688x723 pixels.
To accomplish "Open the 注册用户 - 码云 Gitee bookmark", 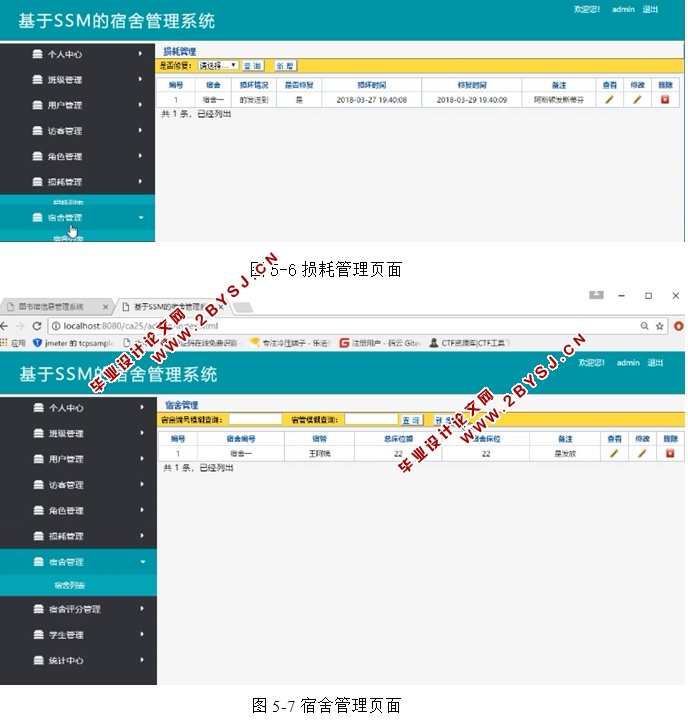I will pyautogui.click(x=380, y=343).
